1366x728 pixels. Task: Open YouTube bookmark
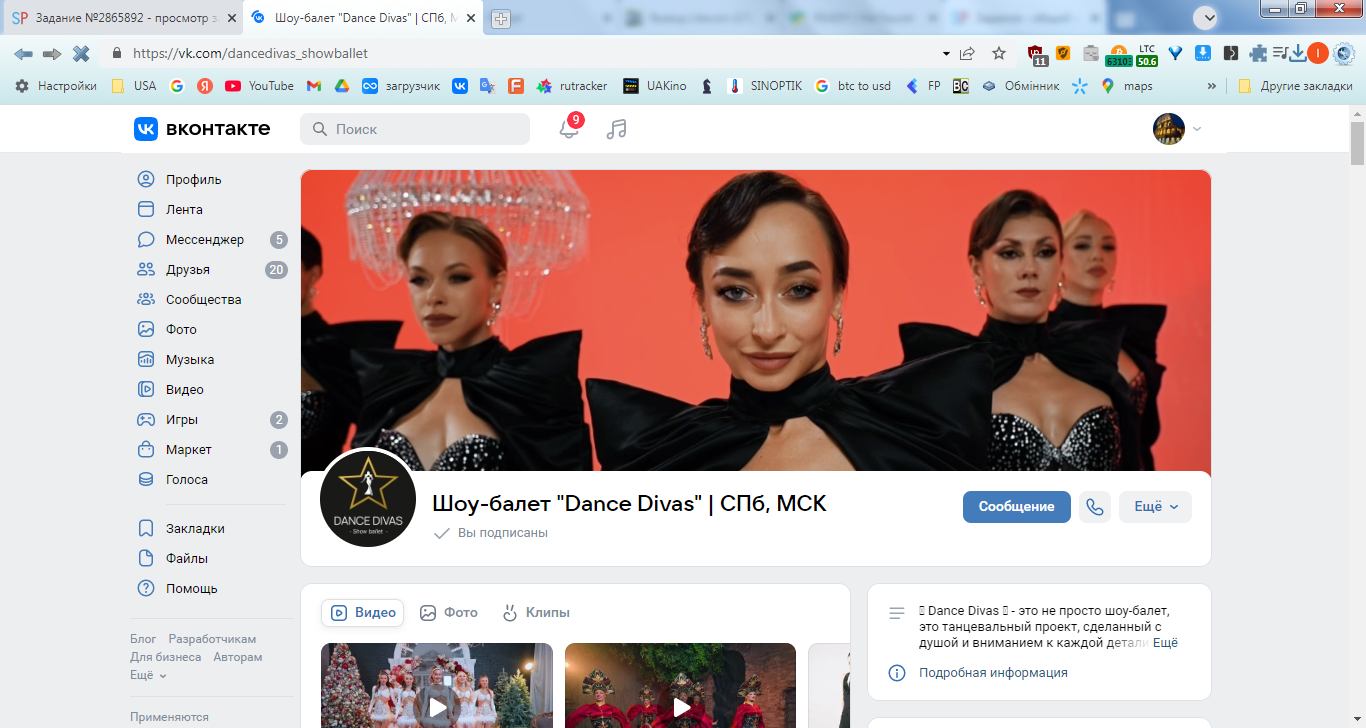click(260, 86)
